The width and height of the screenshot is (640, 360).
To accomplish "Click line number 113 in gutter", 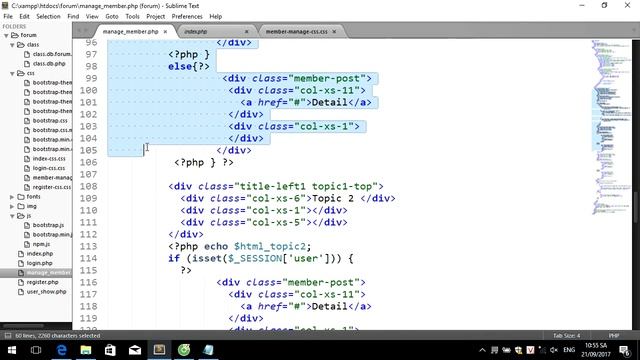I will tap(89, 247).
